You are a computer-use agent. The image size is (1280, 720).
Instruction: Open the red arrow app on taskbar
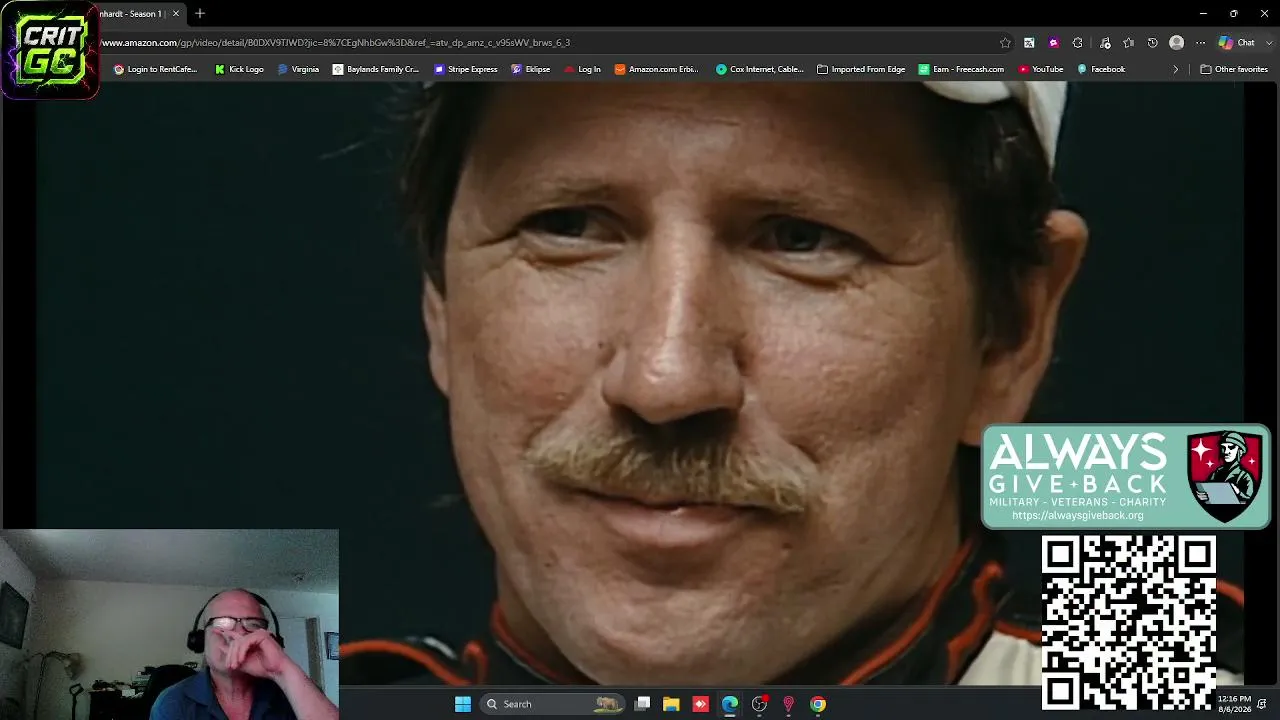700,704
